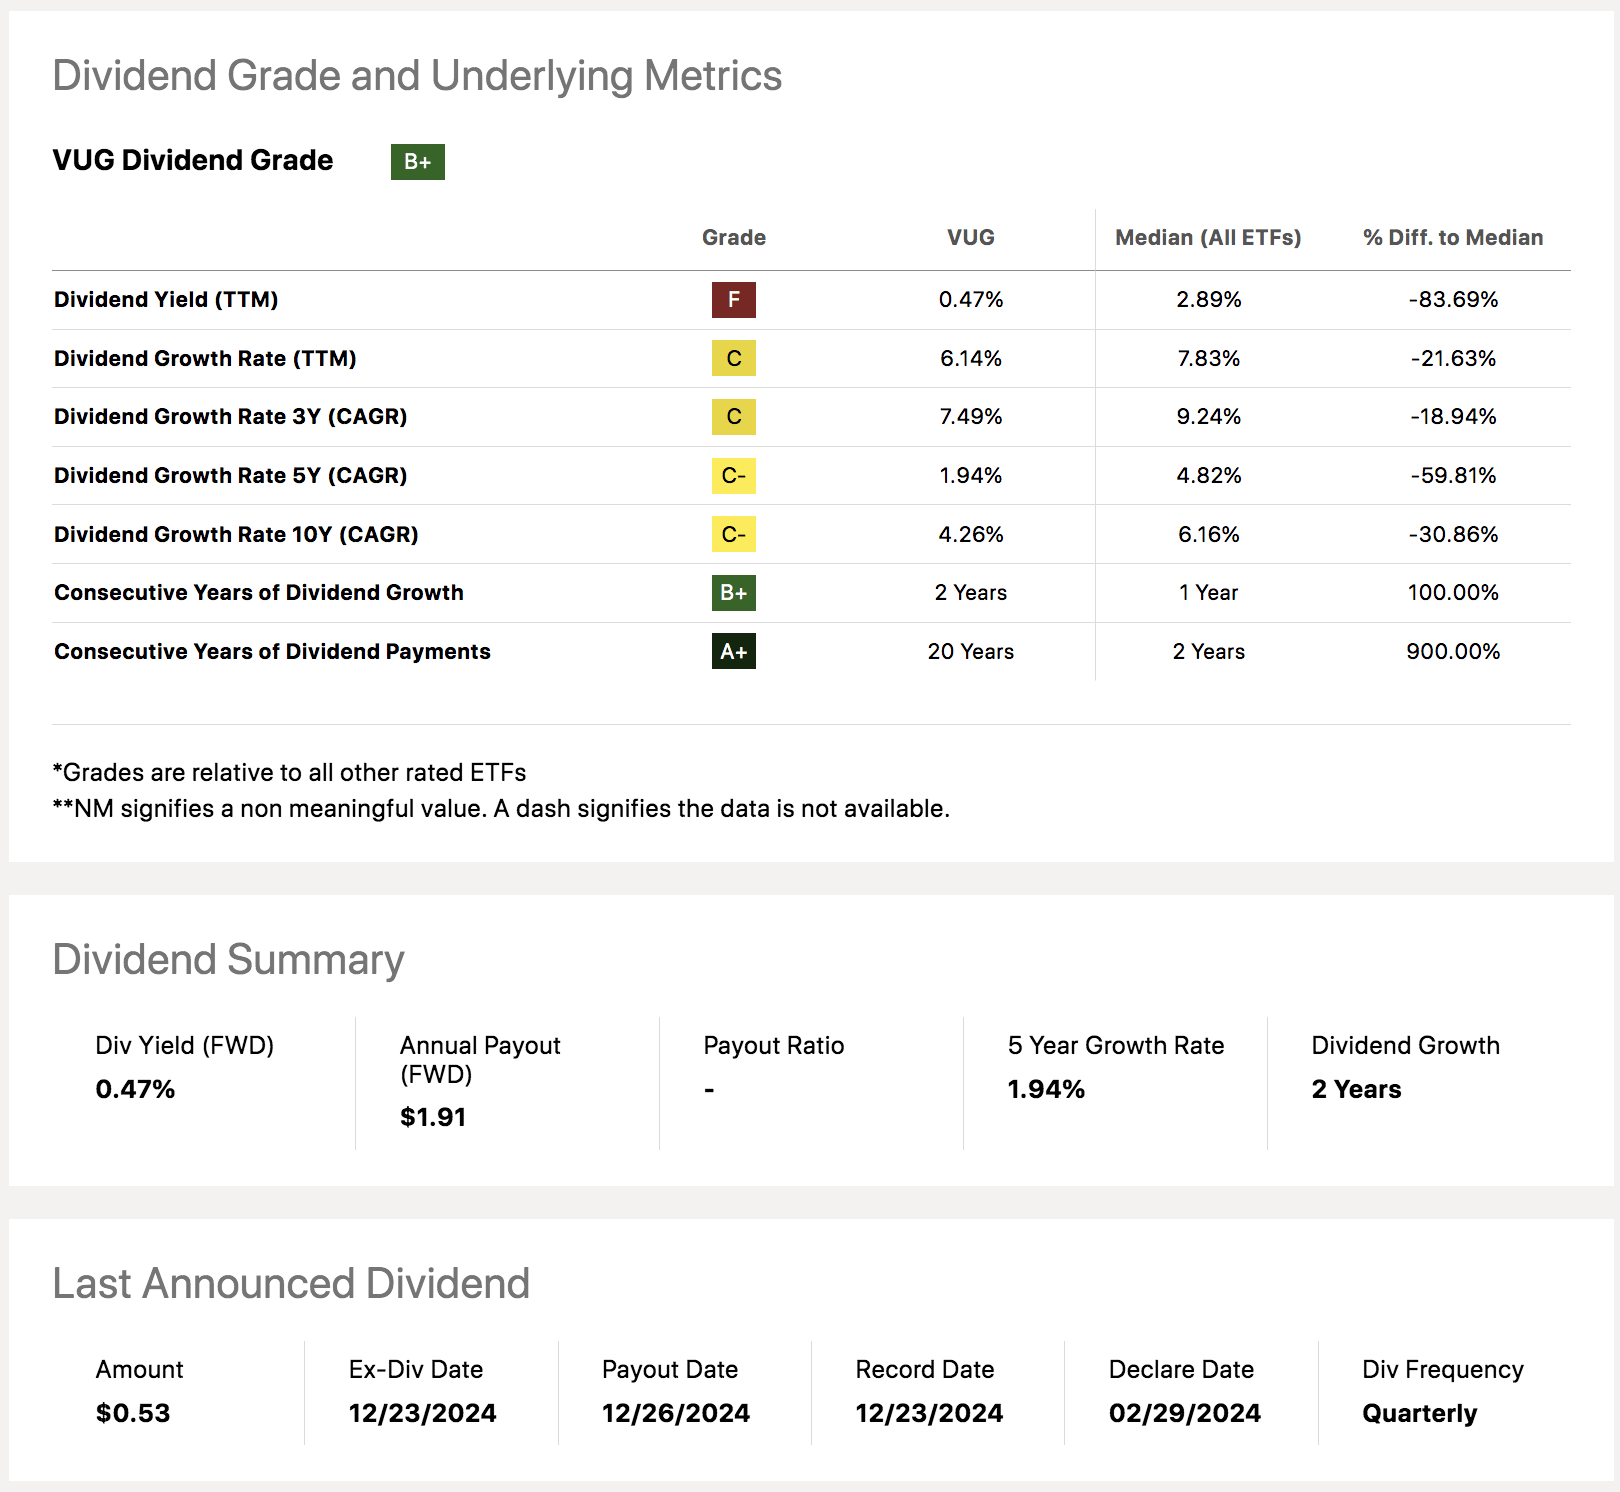Click the Div Yield (FWD) value 0.47%

tap(134, 1089)
